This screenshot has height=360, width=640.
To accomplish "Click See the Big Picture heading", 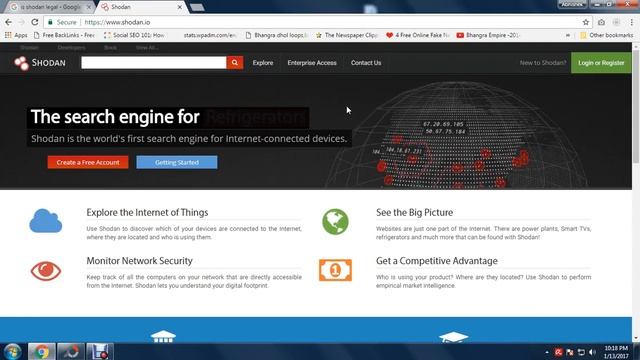I will (414, 212).
